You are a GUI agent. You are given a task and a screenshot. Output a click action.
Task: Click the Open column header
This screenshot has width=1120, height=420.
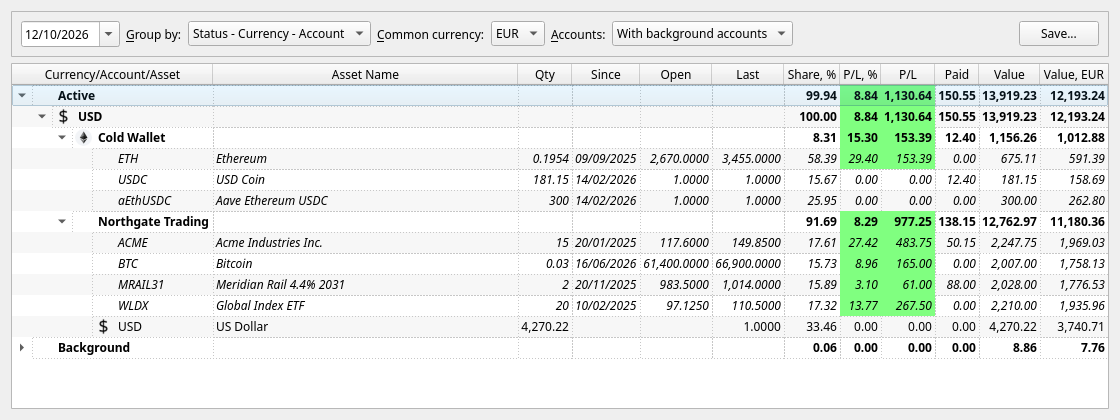676,74
